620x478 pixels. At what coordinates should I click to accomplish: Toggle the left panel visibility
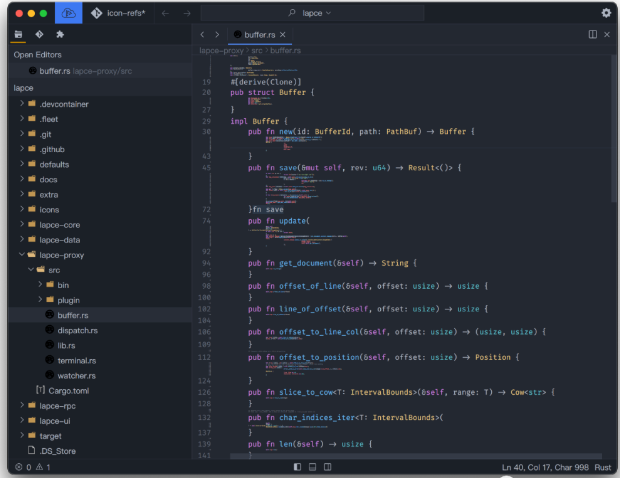point(297,467)
